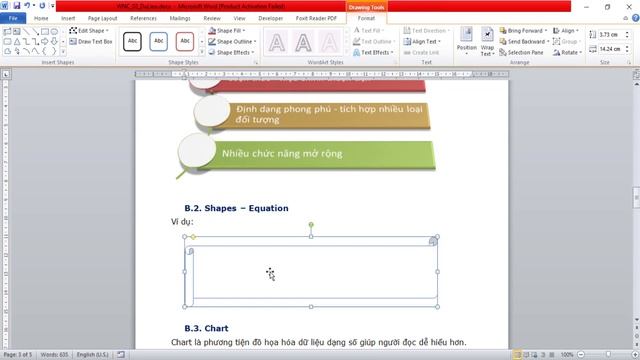Select the Isosceles Triangle shape
Viewport: 640px width, 360px height.
tap(17, 42)
